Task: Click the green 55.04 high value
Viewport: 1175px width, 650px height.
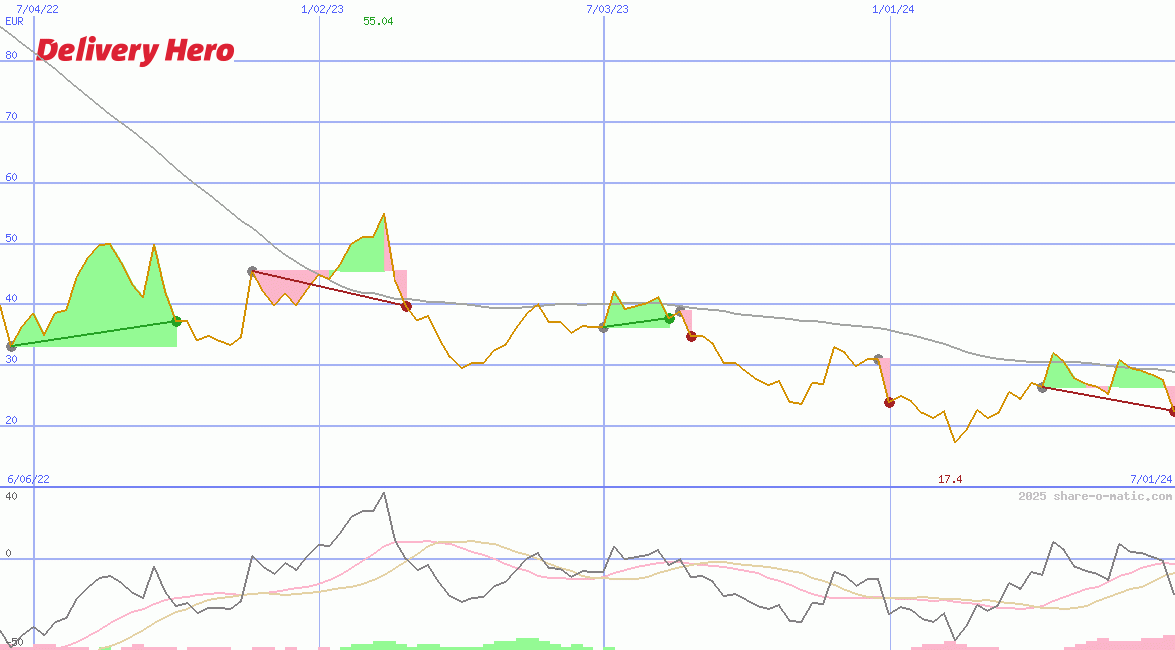Action: coord(378,21)
